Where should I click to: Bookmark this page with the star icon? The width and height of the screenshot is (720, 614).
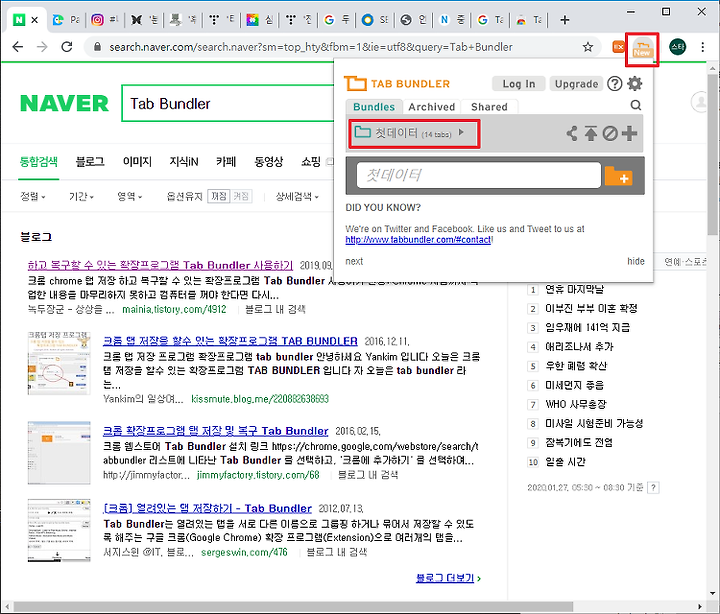click(x=588, y=47)
